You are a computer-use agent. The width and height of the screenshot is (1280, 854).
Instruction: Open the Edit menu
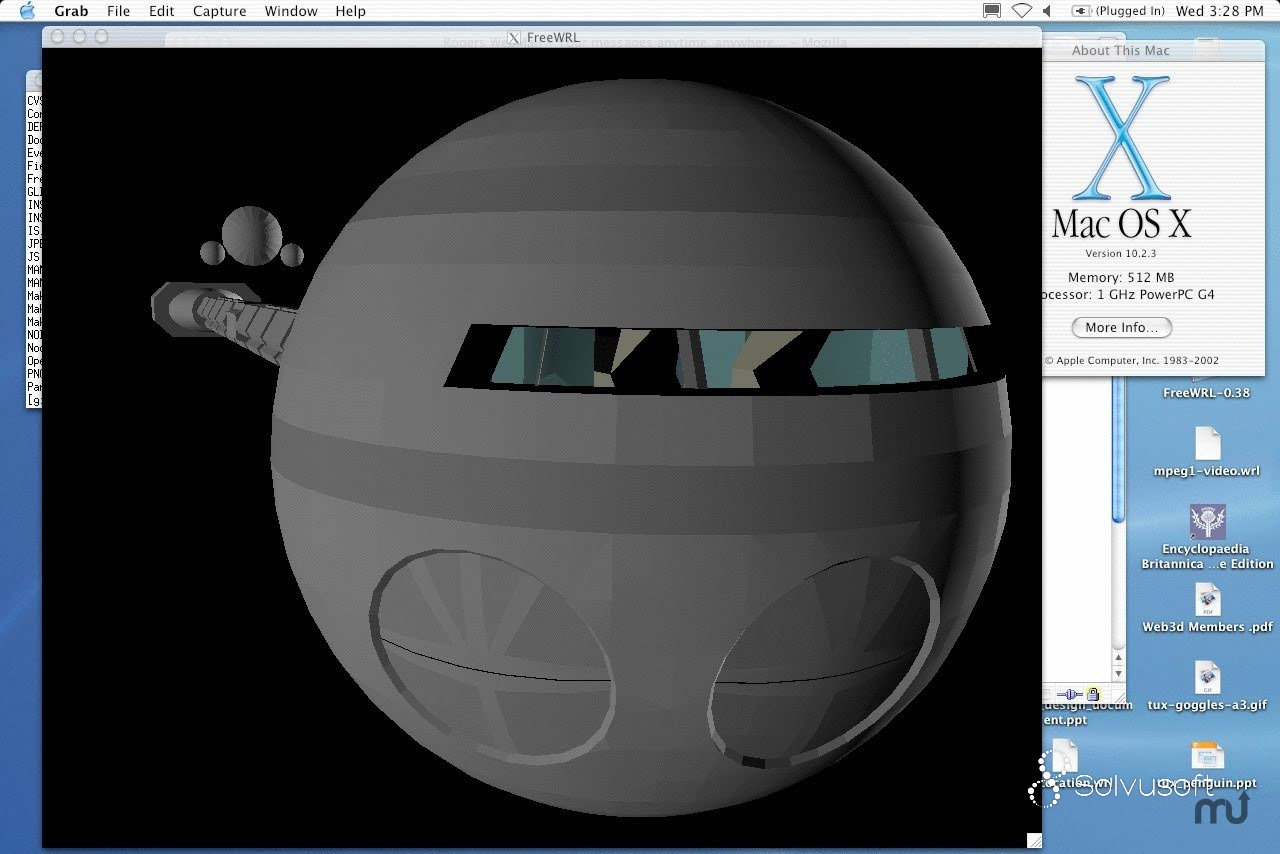point(161,11)
